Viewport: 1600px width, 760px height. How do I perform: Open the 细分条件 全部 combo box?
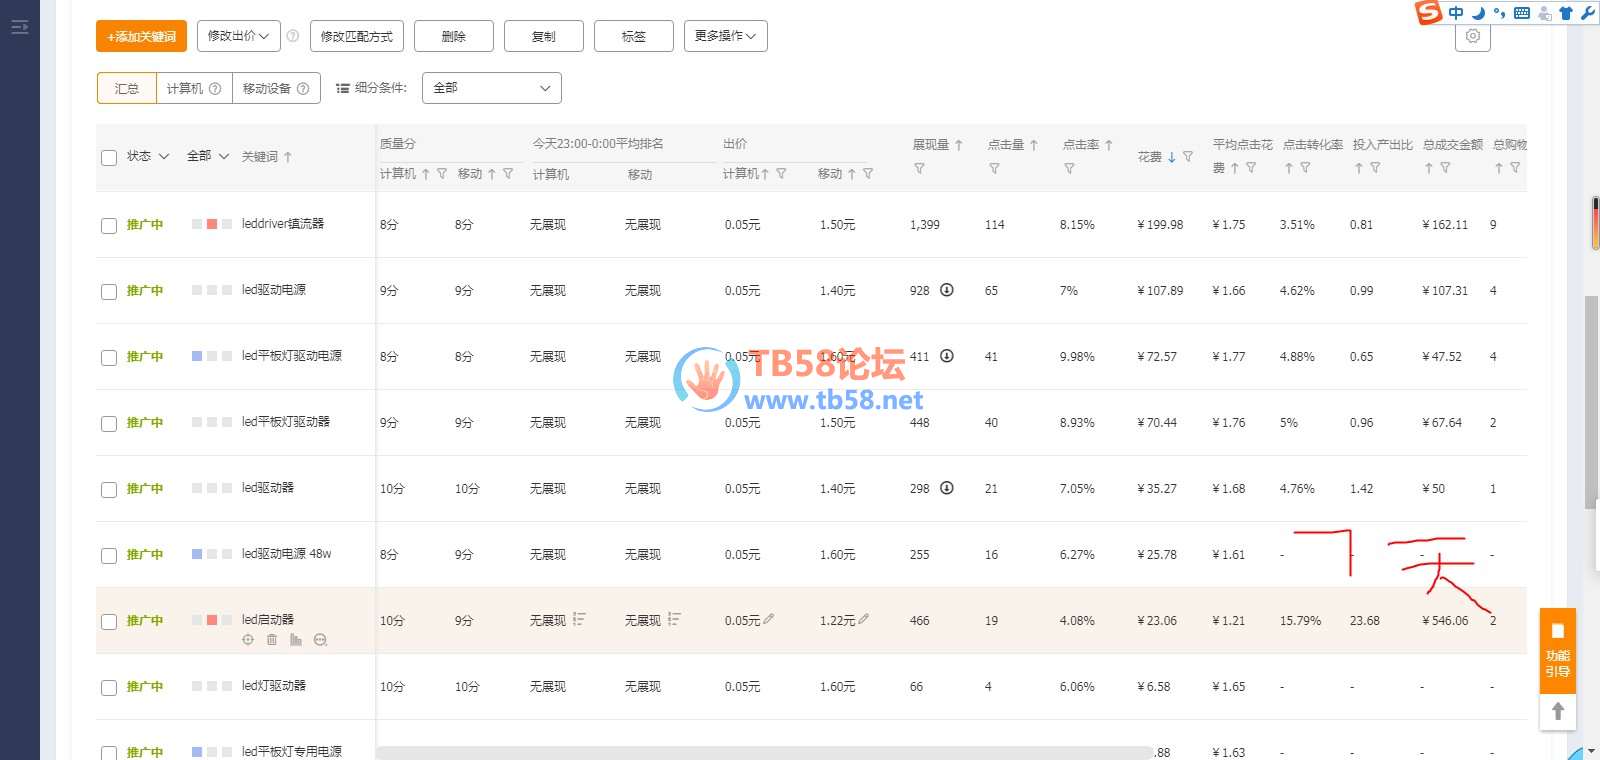491,88
